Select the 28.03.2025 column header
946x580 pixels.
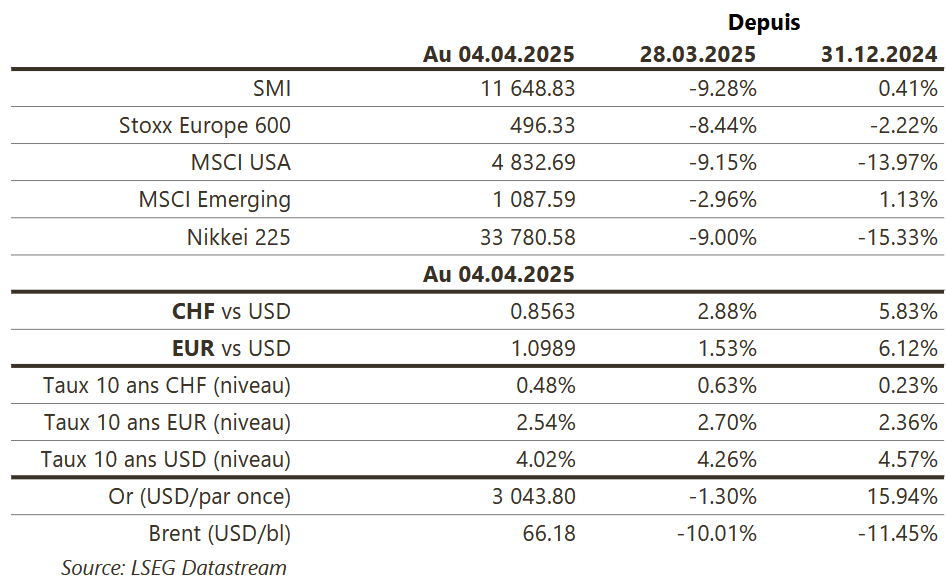pos(698,54)
